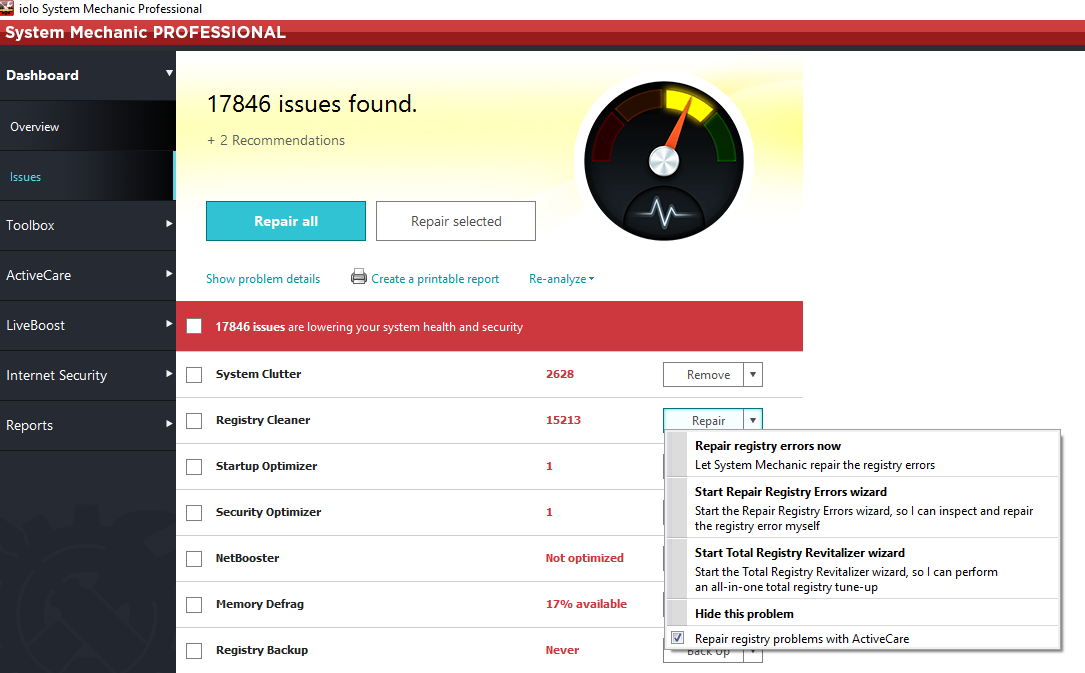Toggle Repair registry problems with ActiveCare
Viewport: 1085px width, 673px height.
coord(678,638)
